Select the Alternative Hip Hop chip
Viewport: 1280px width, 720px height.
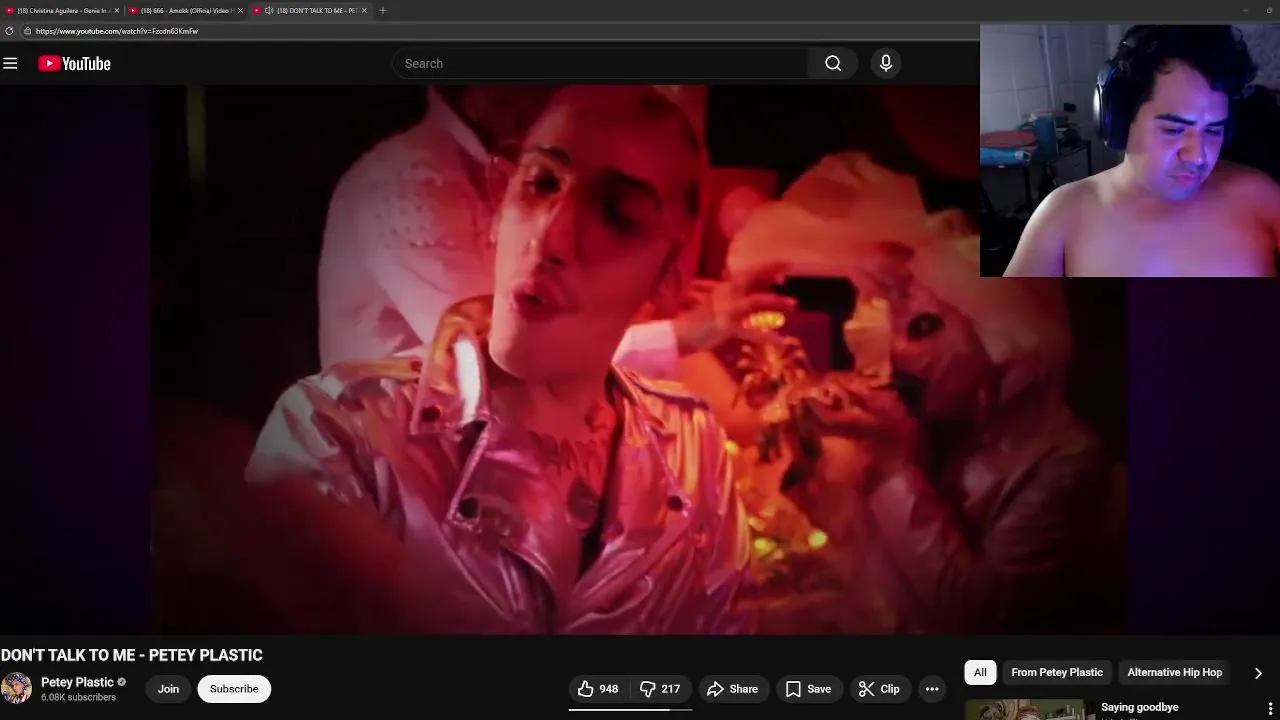click(x=1174, y=672)
